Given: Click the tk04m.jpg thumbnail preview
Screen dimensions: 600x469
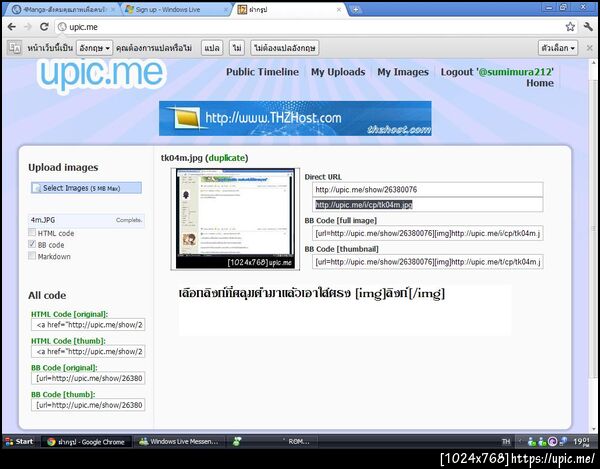Looking at the screenshot, I should 235,219.
